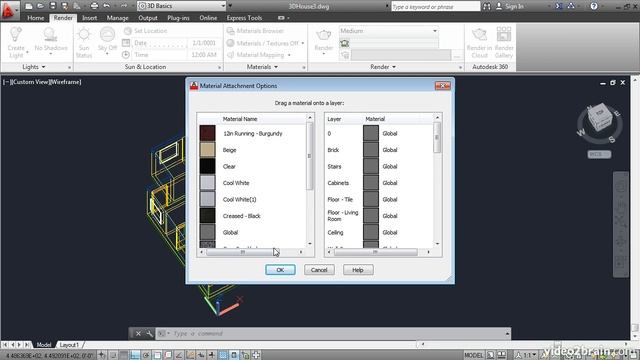This screenshot has height=360, width=640.
Task: Switch to the Layout1 tab
Action: 69,345
